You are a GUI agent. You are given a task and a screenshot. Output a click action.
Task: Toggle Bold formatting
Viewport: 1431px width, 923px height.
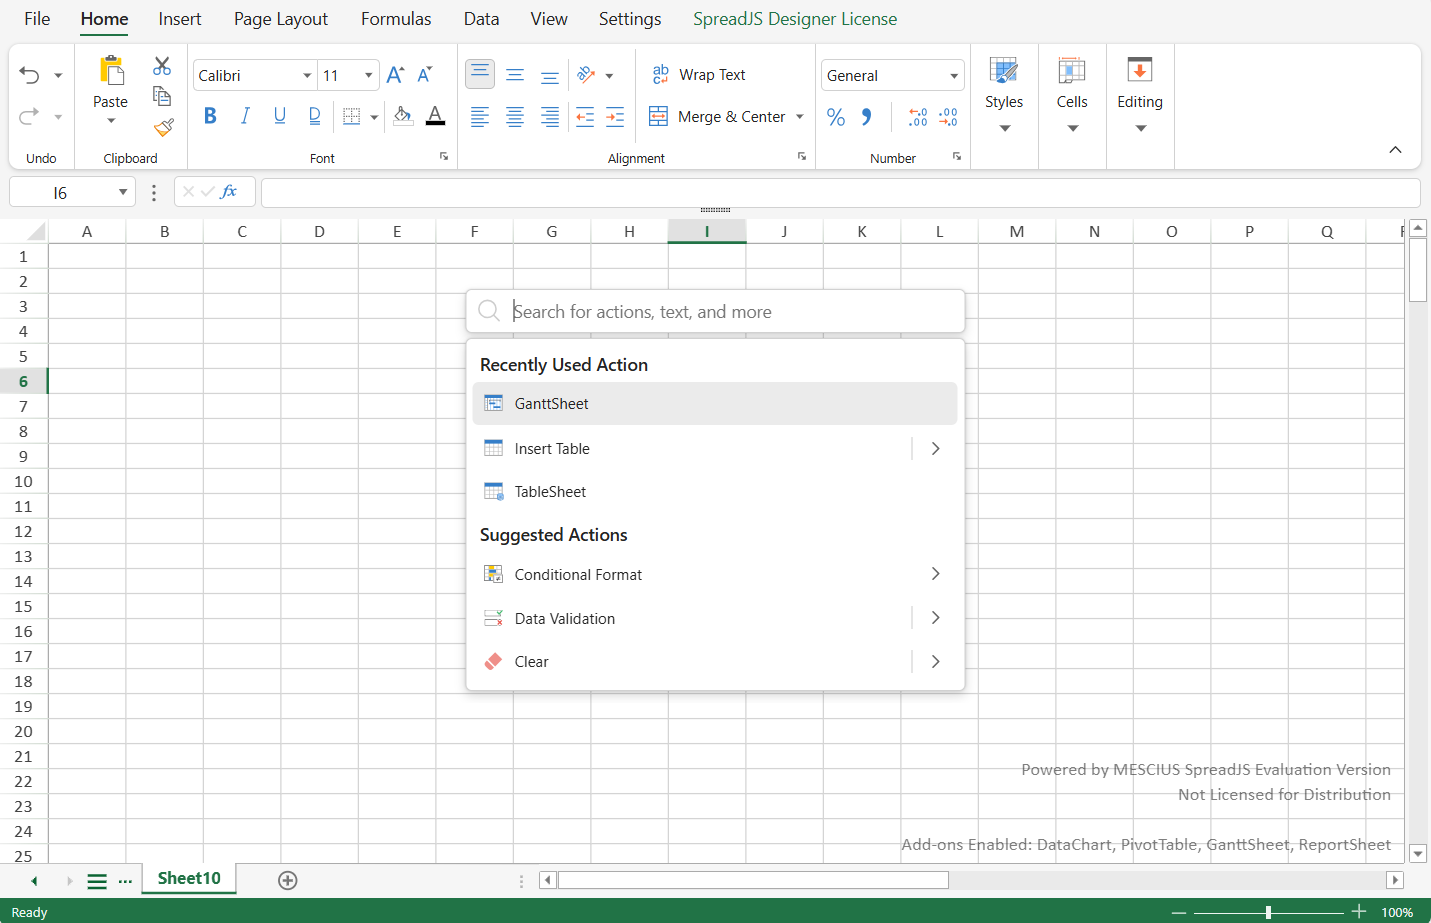pos(210,116)
